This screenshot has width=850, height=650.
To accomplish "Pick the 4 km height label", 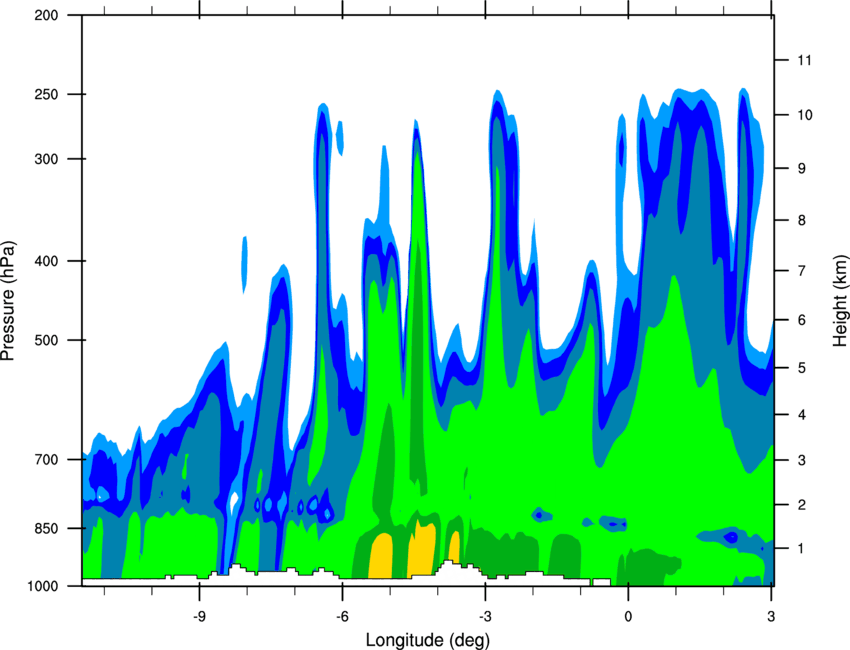I will pyautogui.click(x=802, y=415).
